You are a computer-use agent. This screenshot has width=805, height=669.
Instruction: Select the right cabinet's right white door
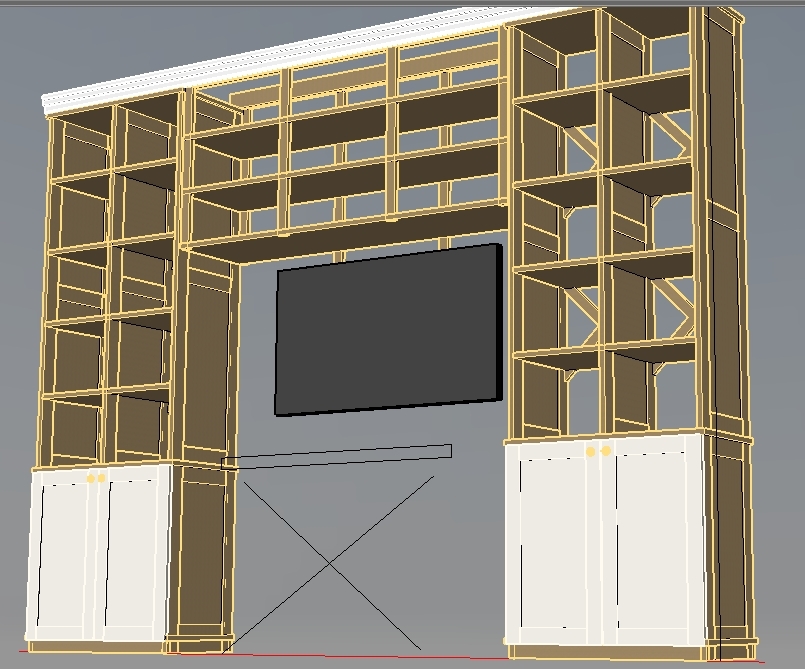[x=662, y=545]
